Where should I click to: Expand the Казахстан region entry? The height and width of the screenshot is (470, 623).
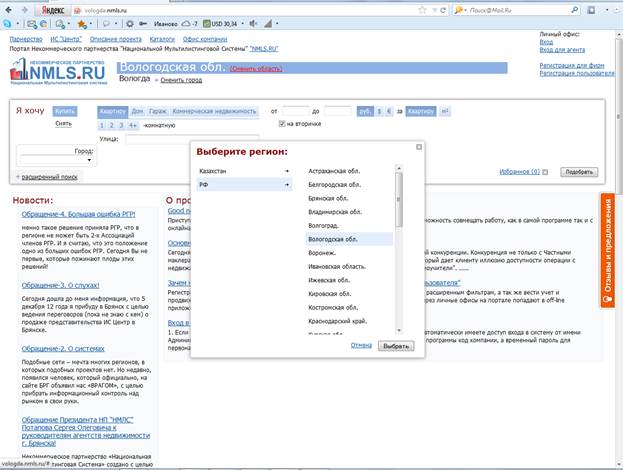click(x=244, y=171)
